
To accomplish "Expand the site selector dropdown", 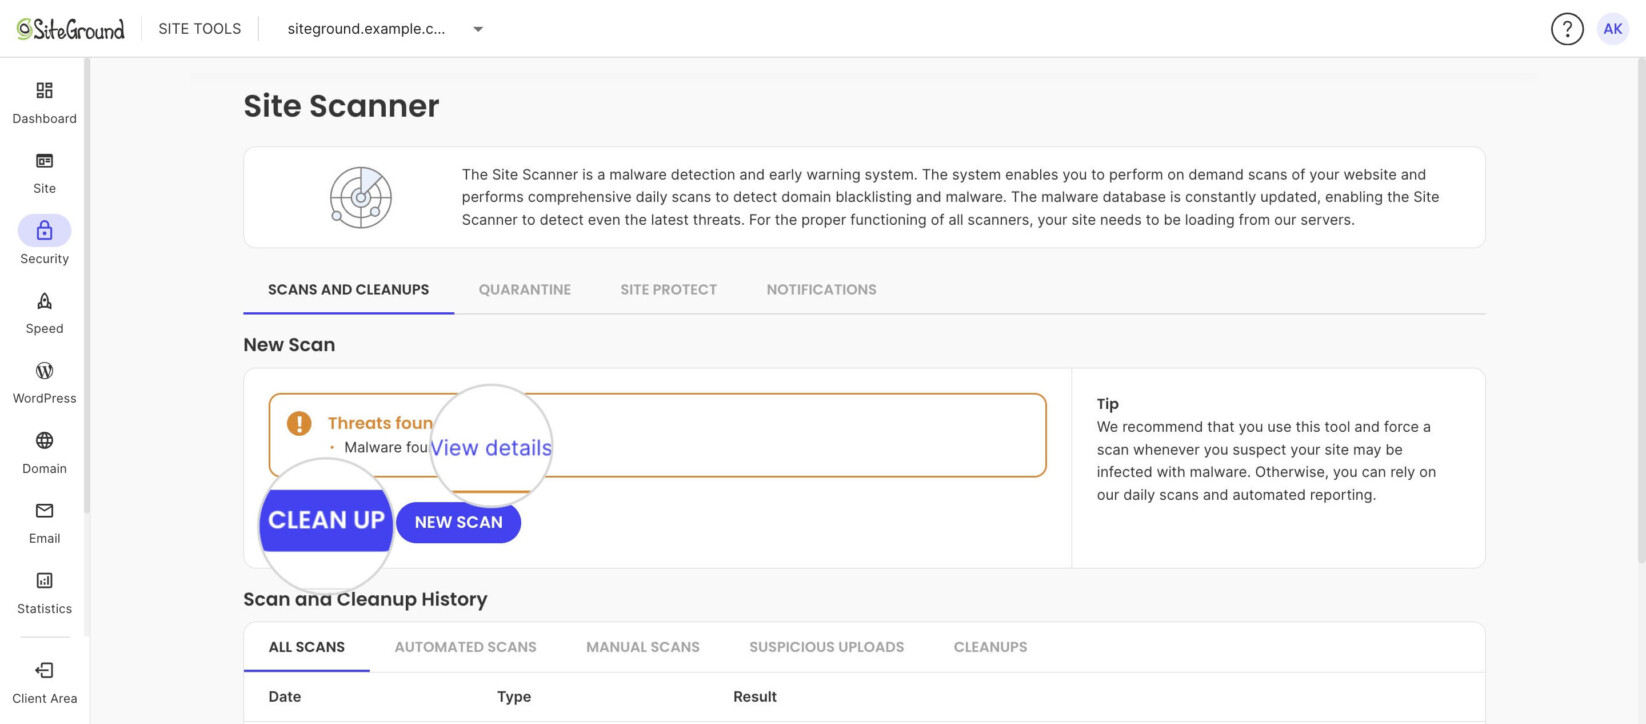I will (x=385, y=29).
